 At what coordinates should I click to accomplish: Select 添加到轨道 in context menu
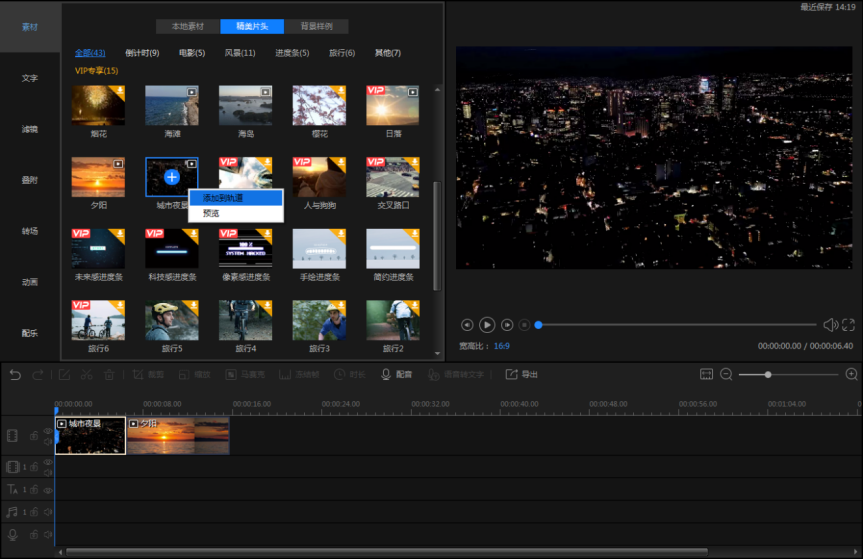[236, 198]
